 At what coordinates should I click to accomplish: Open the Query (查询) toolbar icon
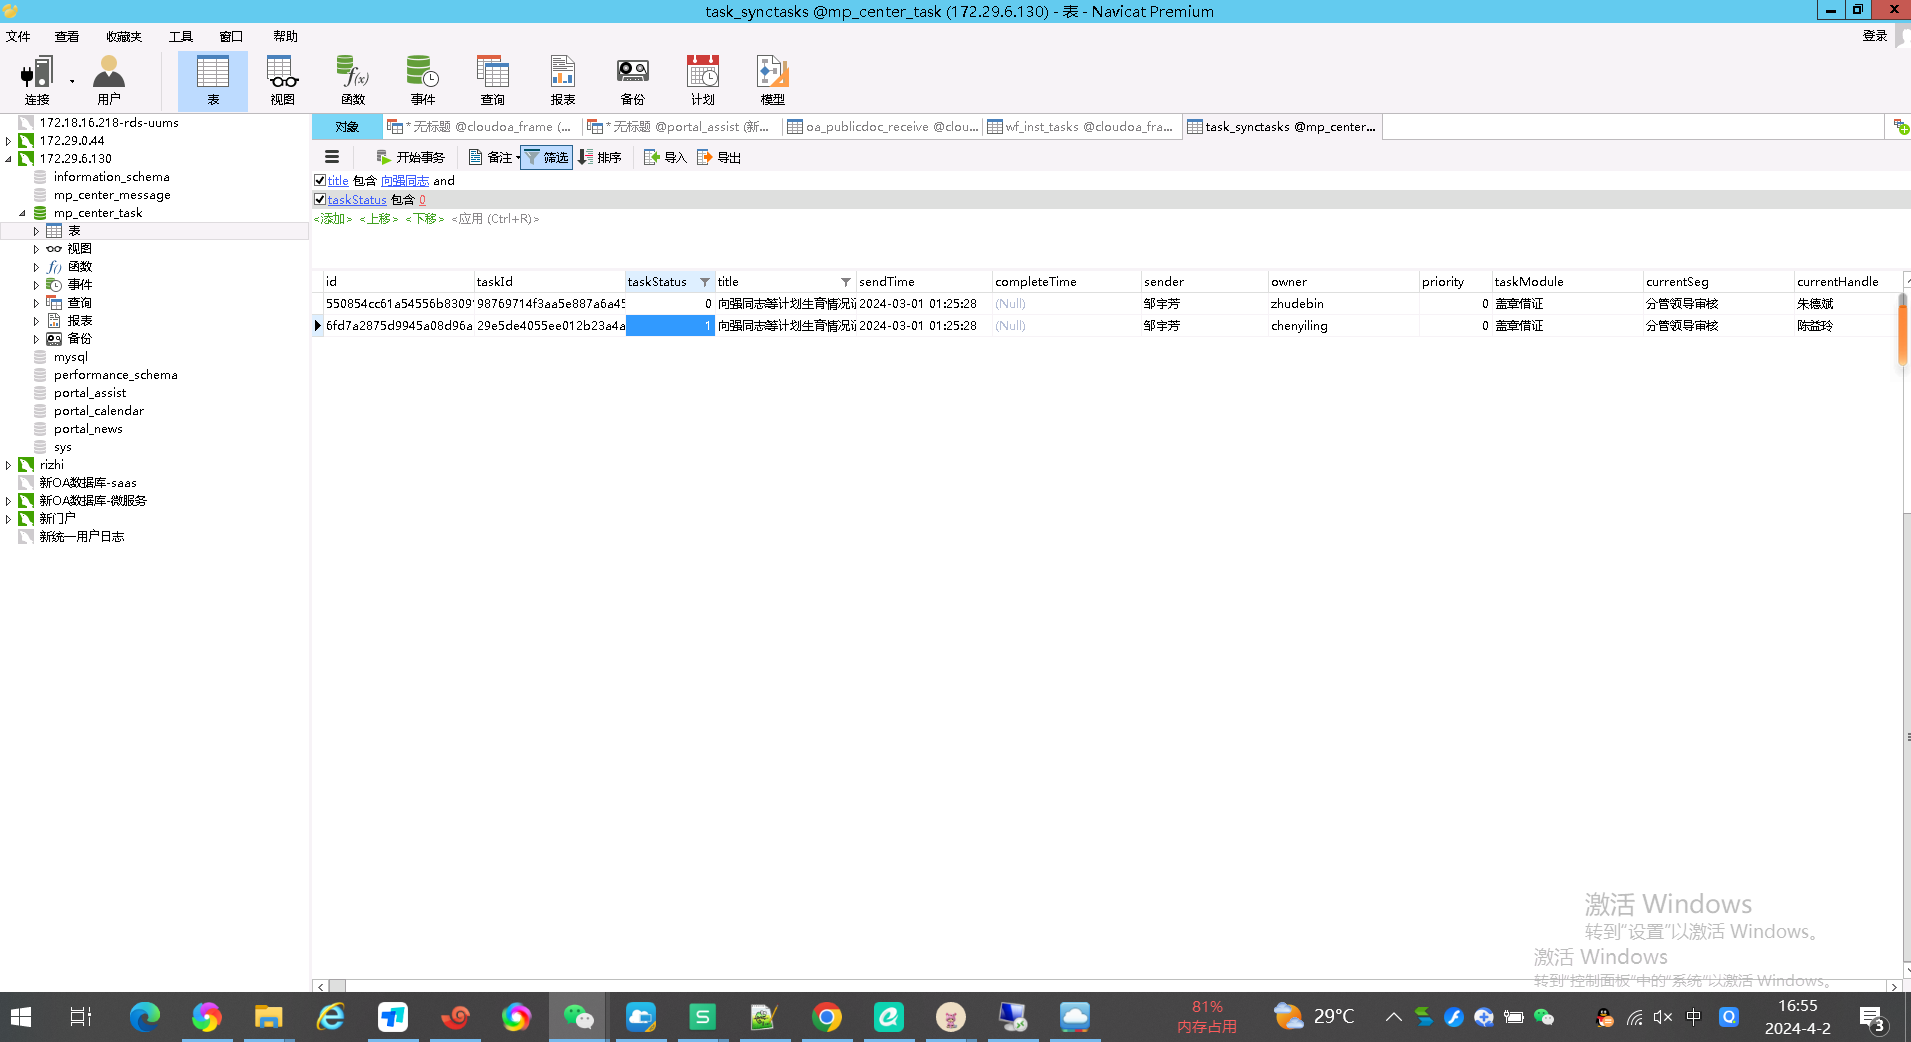pyautogui.click(x=493, y=80)
